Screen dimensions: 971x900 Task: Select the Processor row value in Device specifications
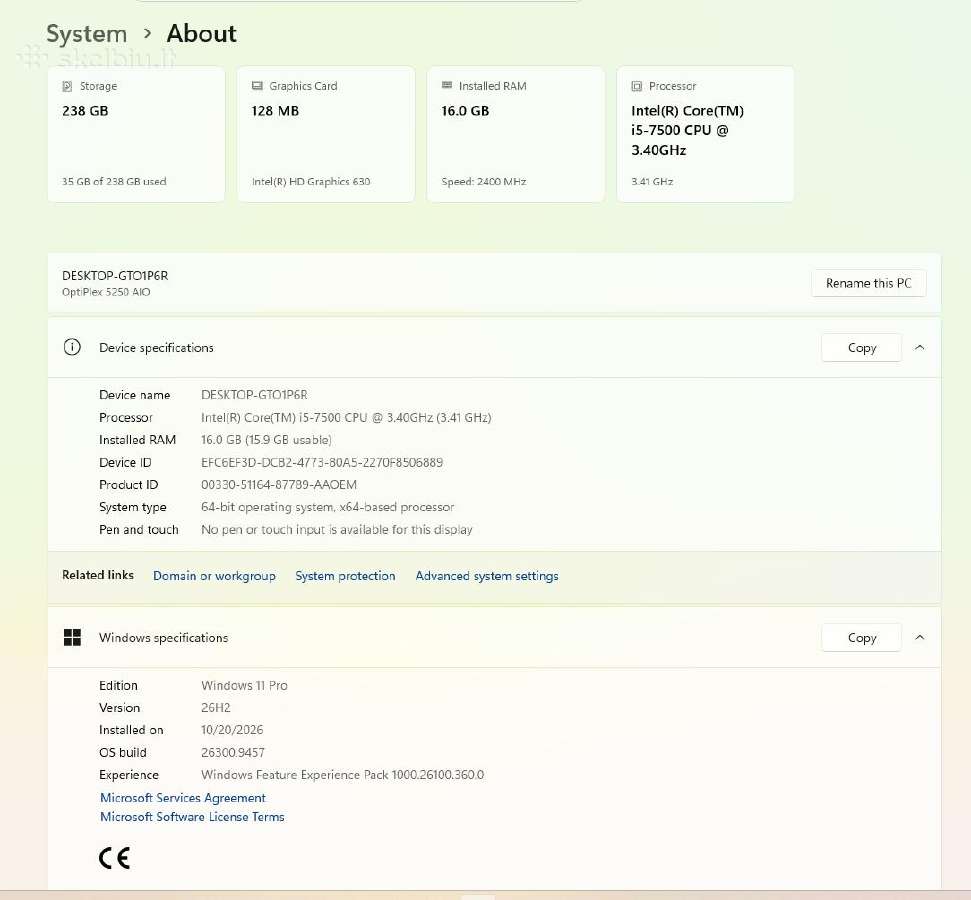346,417
